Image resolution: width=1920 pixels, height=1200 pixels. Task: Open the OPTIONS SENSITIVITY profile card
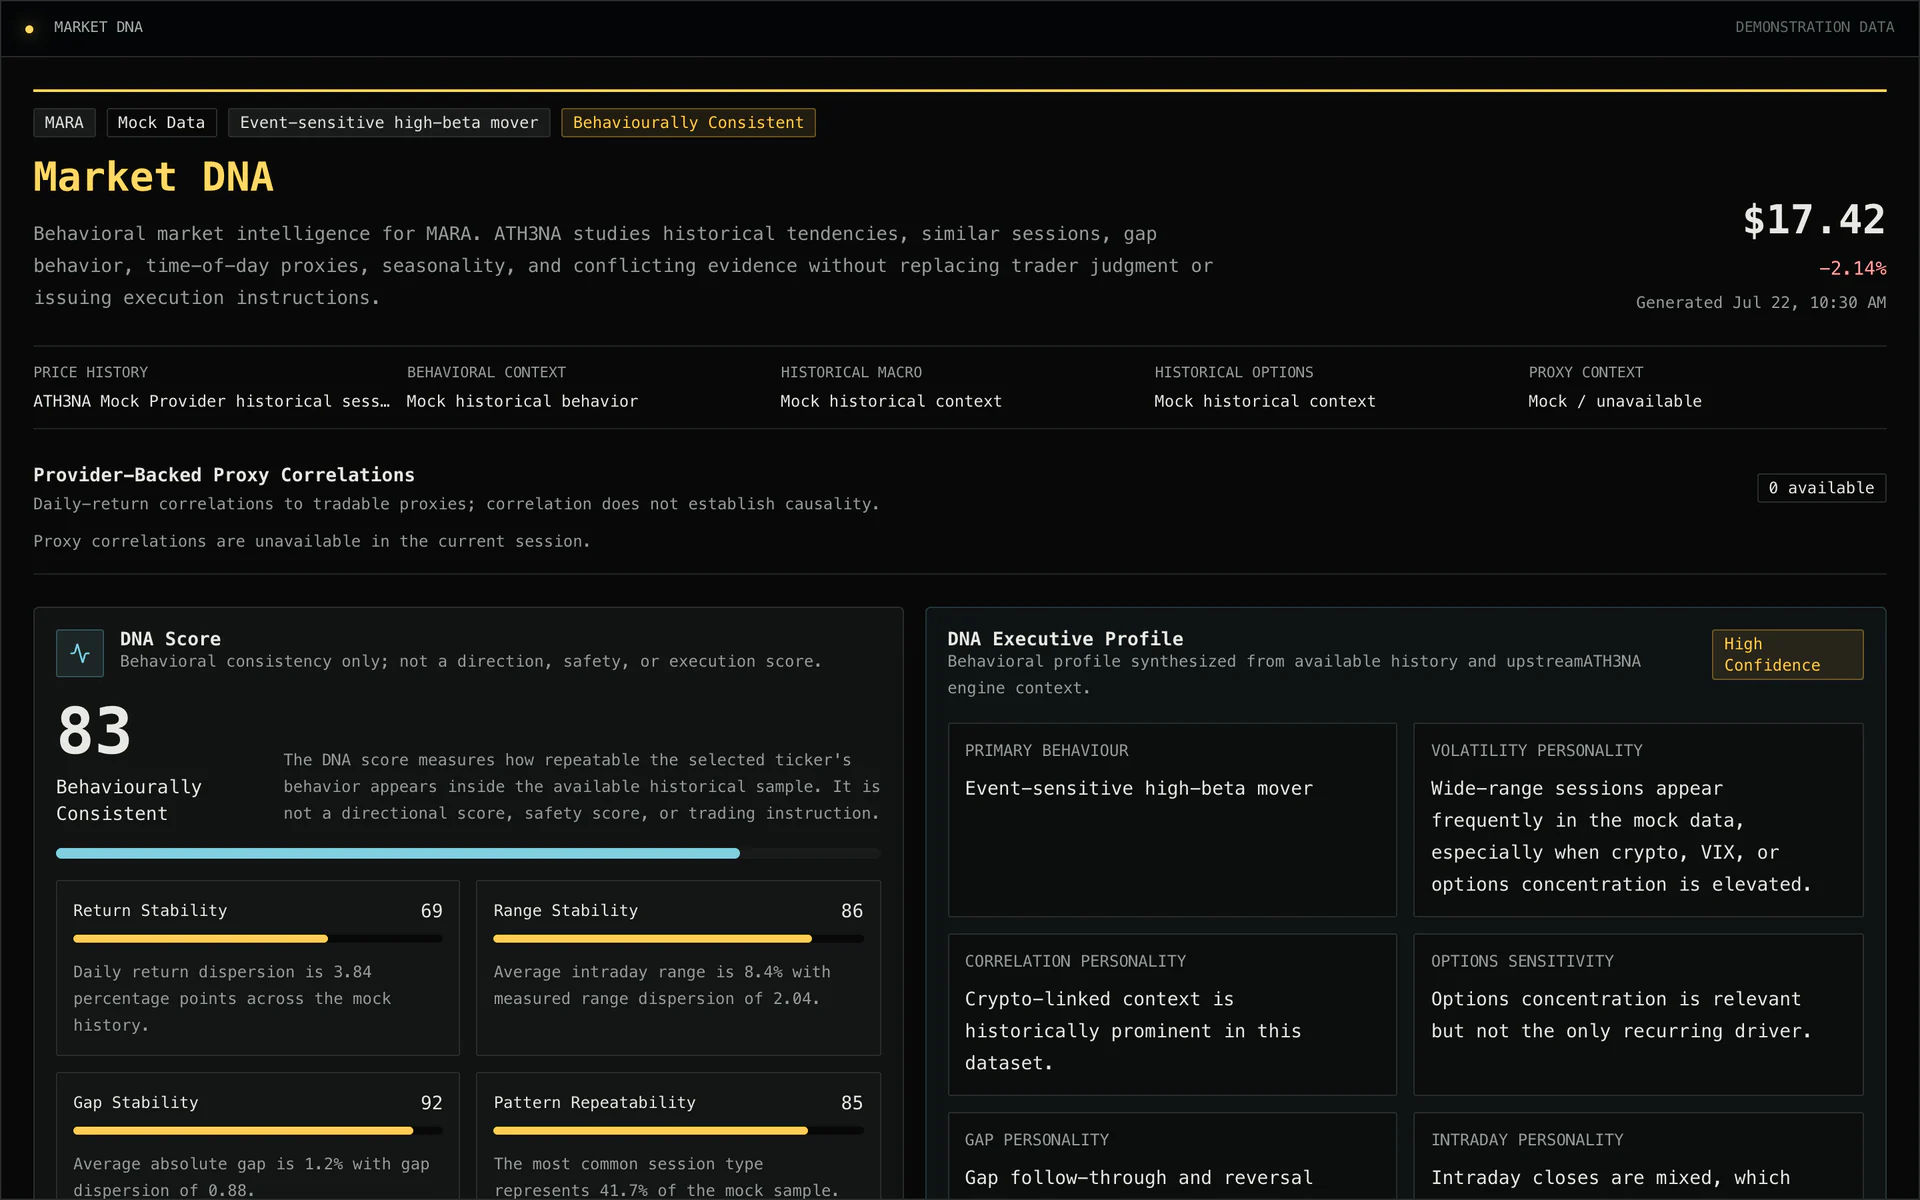(x=1638, y=1015)
